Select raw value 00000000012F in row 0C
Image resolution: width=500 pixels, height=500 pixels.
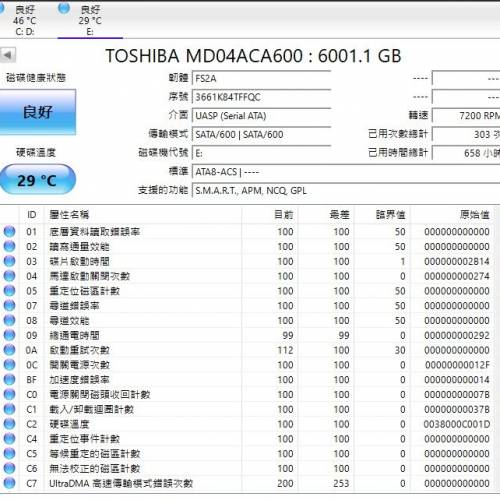457,365
